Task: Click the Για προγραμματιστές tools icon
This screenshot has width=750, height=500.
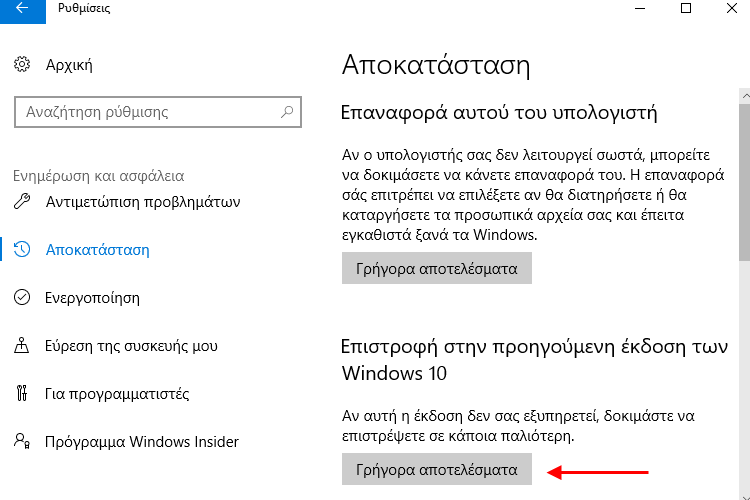Action: (x=22, y=393)
